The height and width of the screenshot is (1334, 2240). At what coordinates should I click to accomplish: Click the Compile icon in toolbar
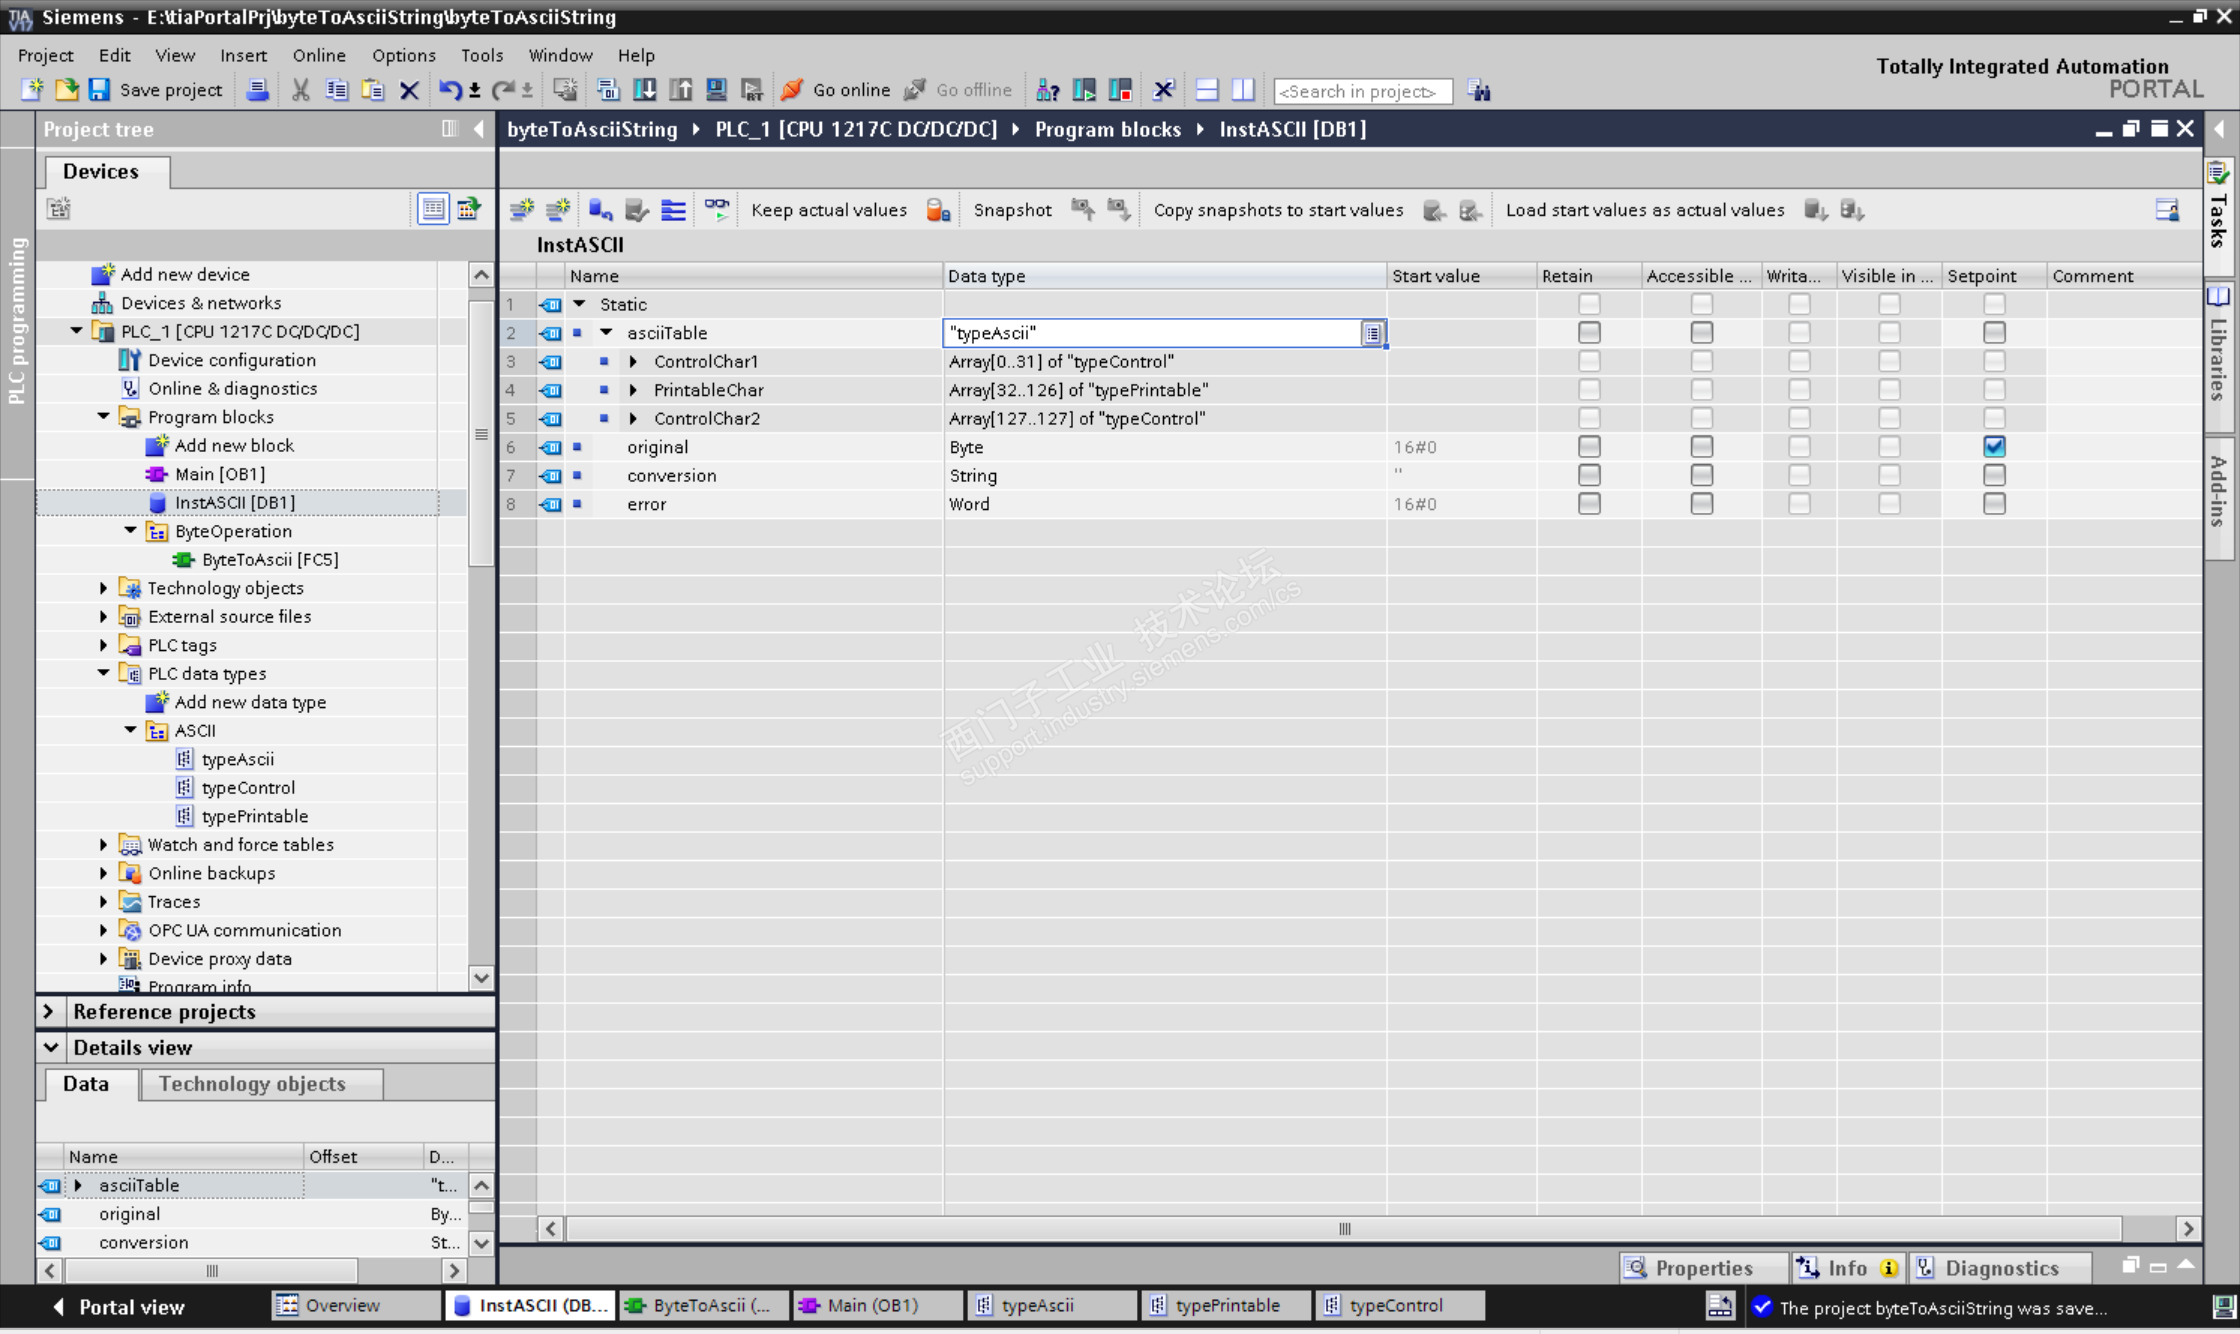(607, 90)
